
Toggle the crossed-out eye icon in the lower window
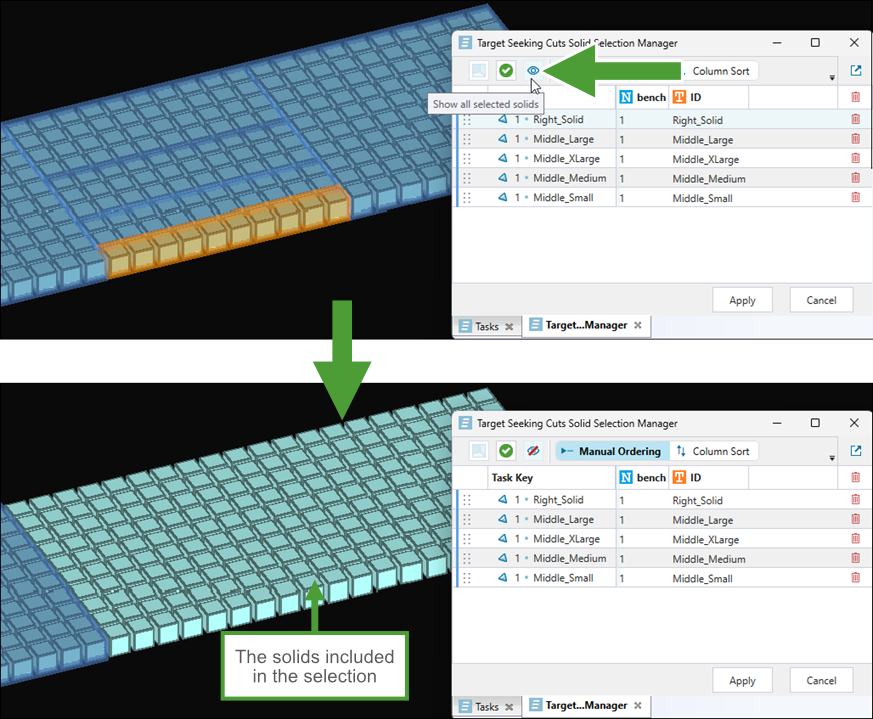pyautogui.click(x=533, y=451)
